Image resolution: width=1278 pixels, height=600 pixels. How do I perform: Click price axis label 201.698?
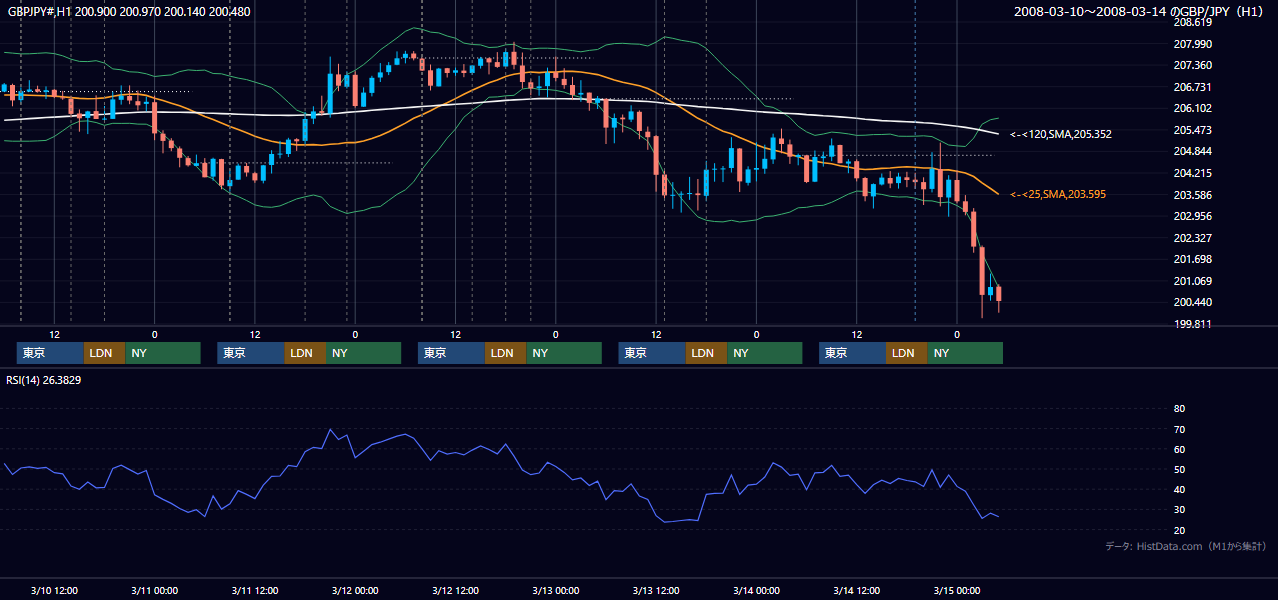click(1192, 259)
